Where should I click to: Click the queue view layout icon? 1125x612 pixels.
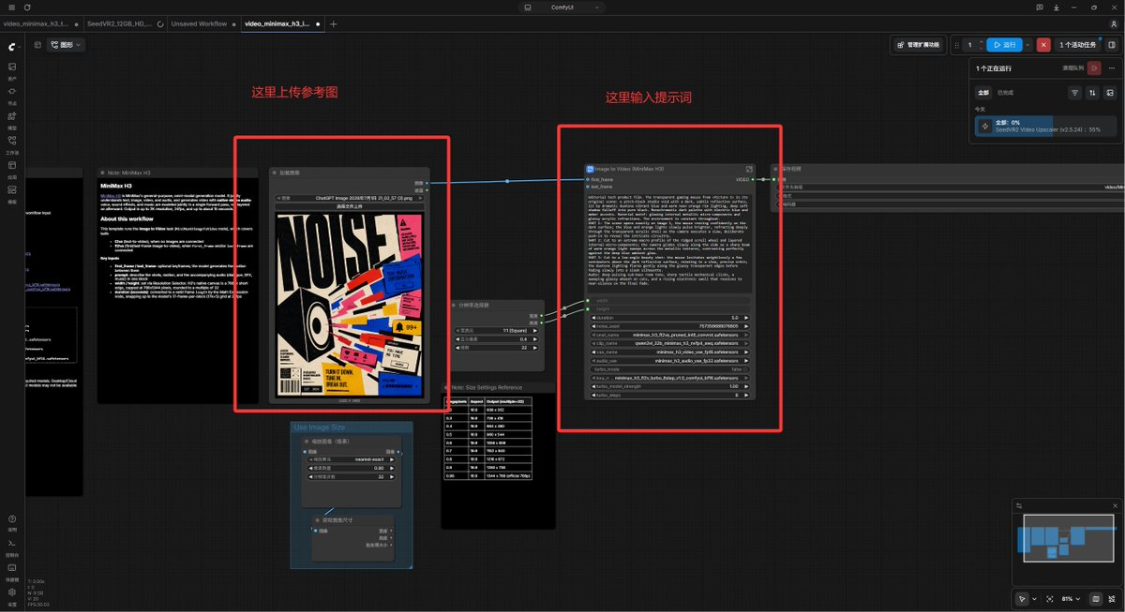(1110, 93)
